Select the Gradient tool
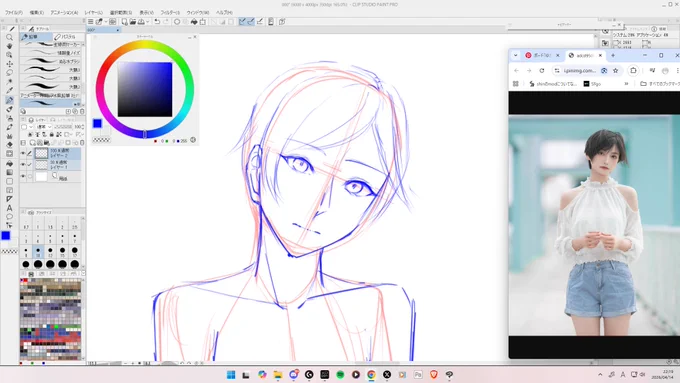Viewport: 680px width, 383px height. 9,172
